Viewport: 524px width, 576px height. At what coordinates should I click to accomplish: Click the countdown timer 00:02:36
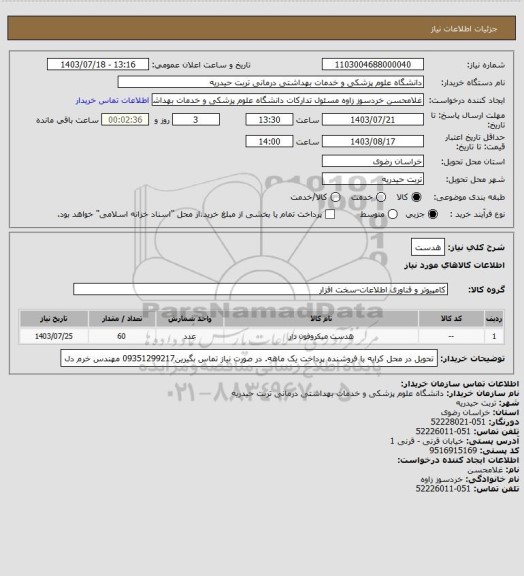click(125, 120)
